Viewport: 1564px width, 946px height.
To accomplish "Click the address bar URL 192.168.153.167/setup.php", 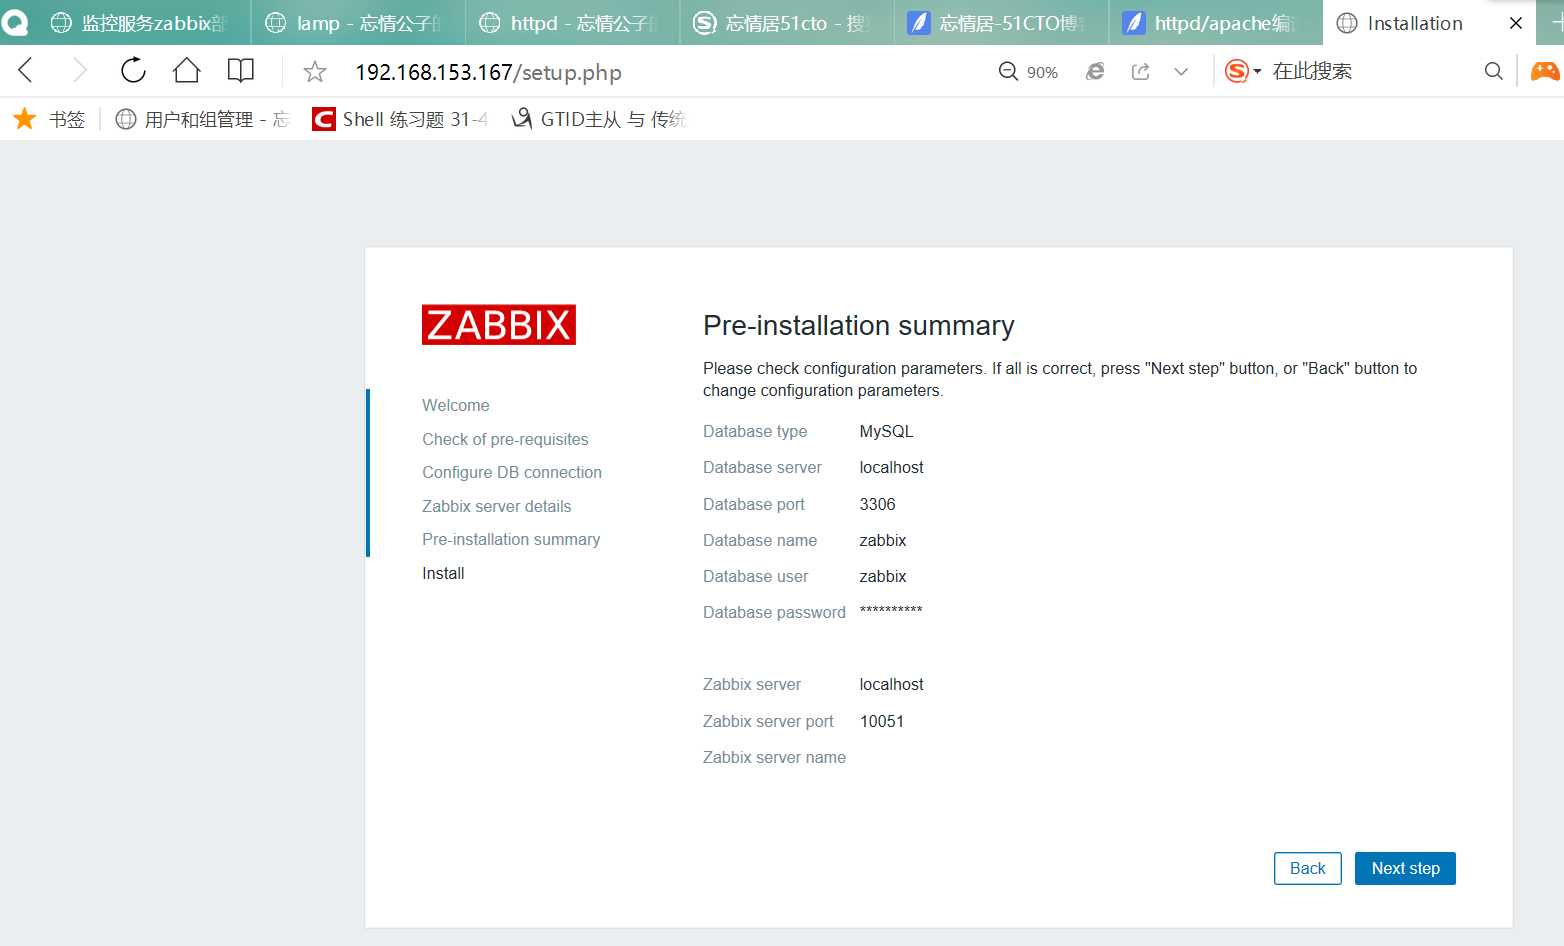I will [488, 72].
